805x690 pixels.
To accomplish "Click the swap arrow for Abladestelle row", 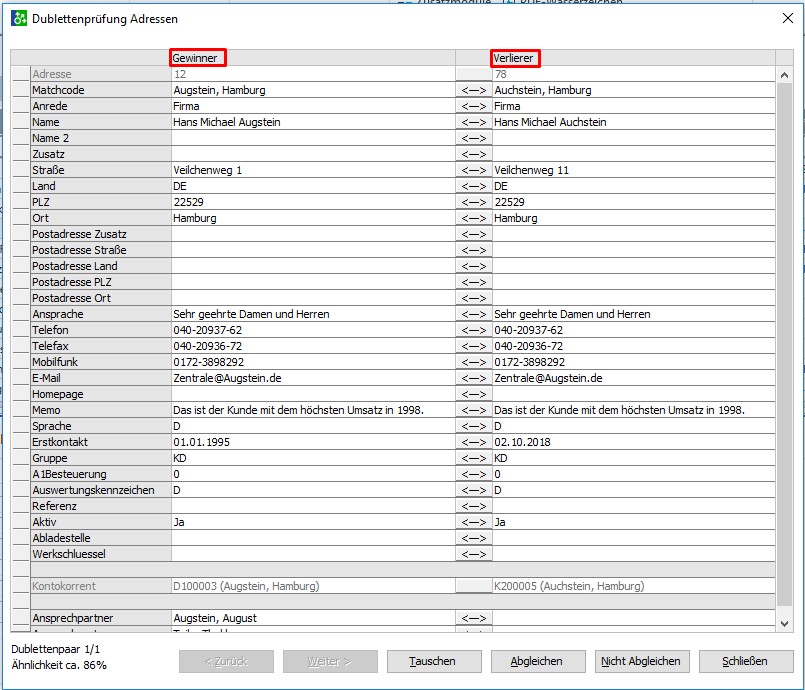I will (473, 538).
